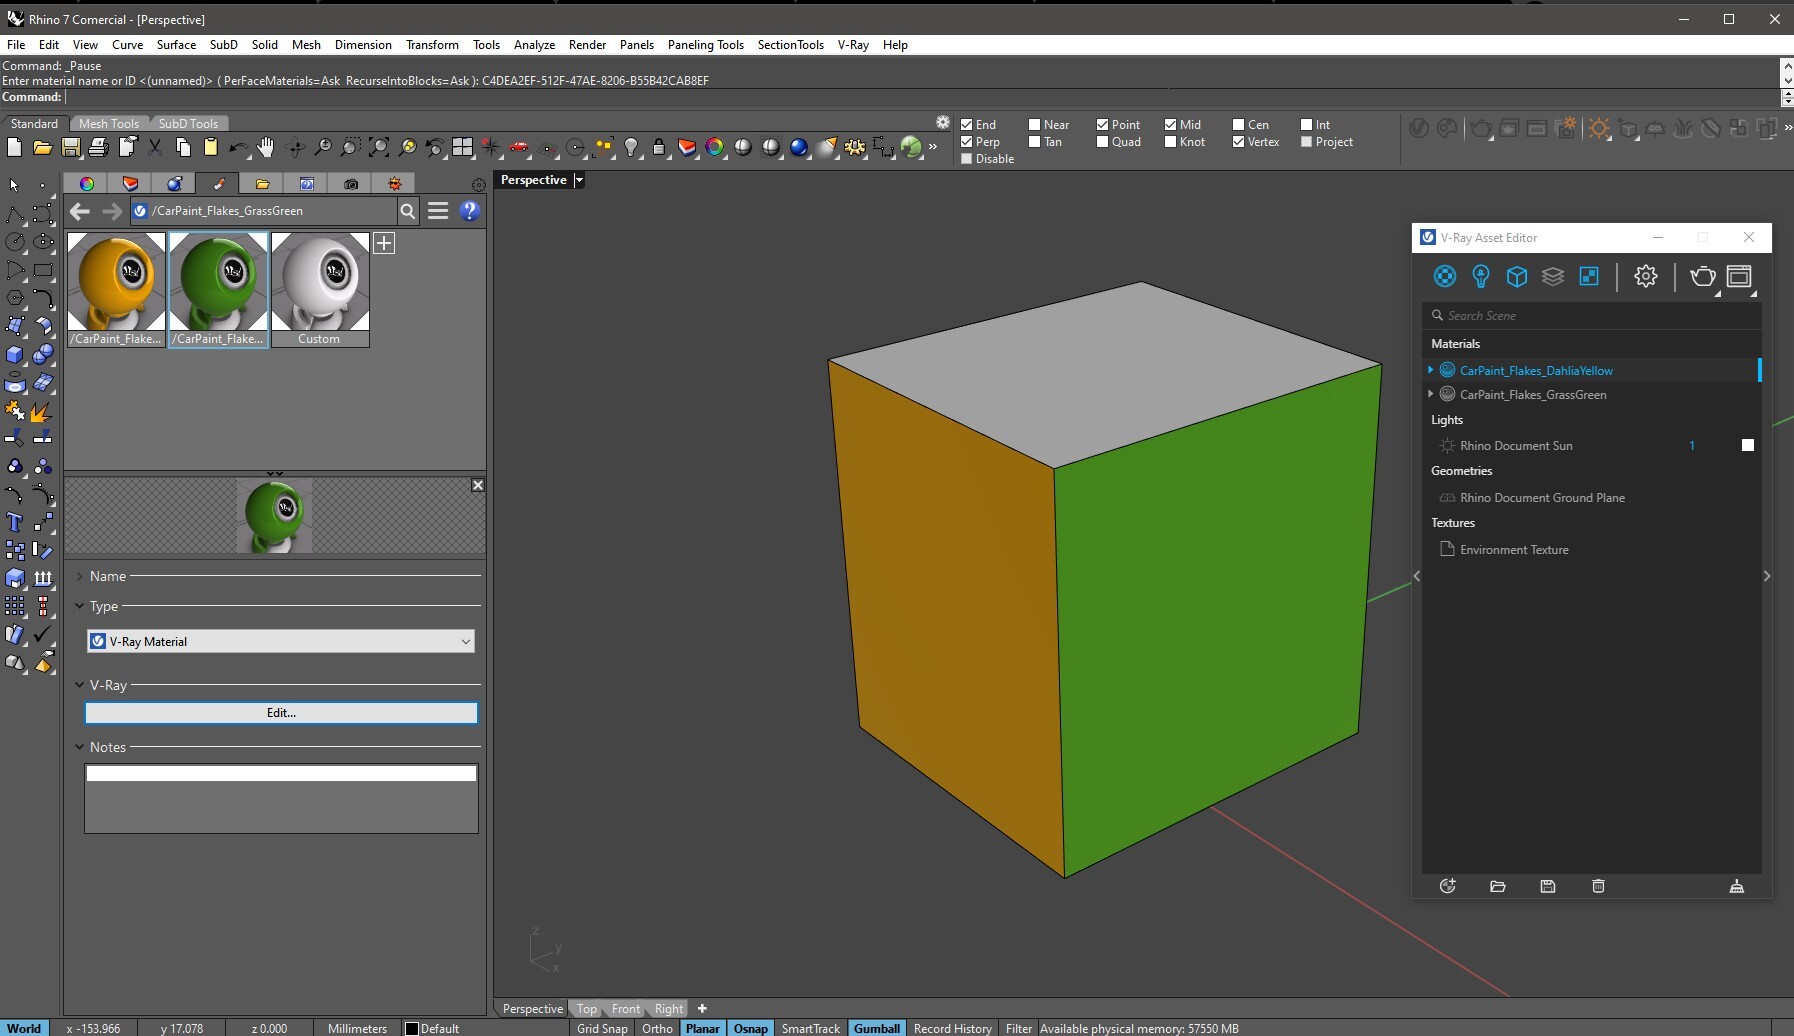Toggle the Point osnap checkbox

(x=1102, y=125)
